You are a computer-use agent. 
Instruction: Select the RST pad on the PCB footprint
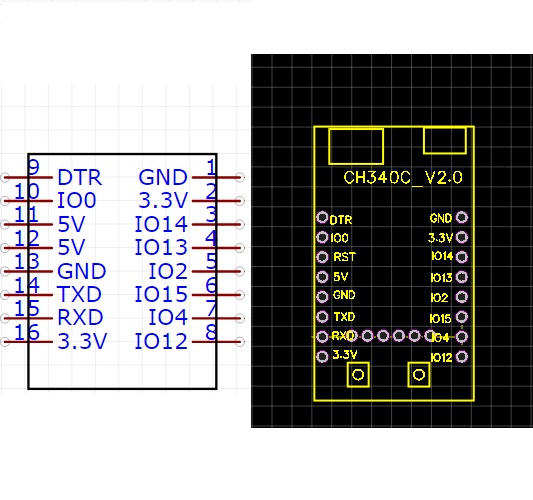pyautogui.click(x=322, y=257)
